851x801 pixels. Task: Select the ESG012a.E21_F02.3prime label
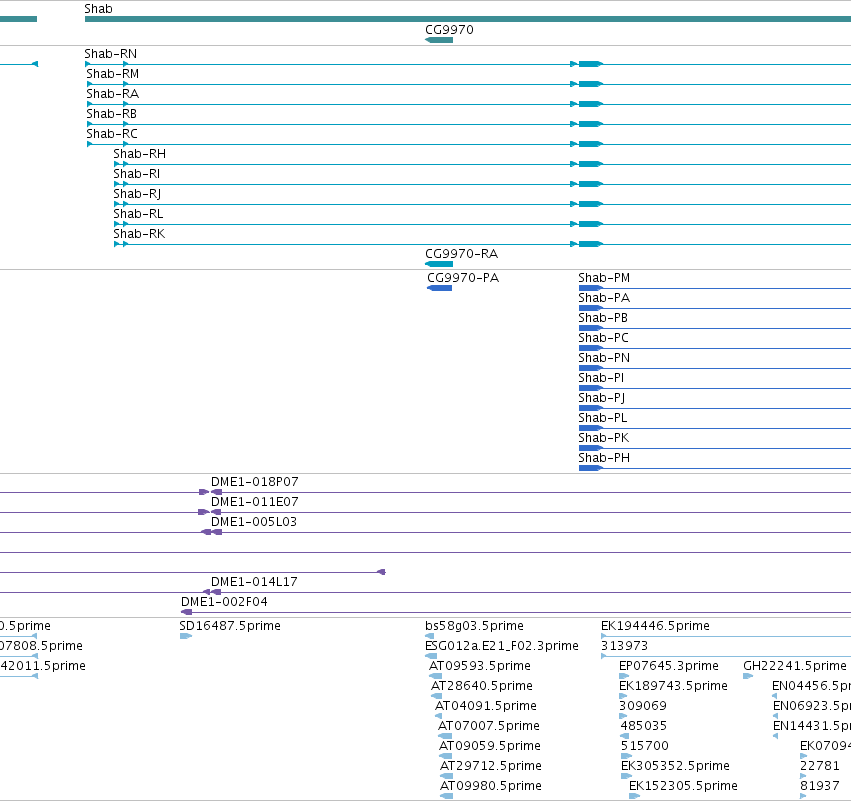[x=502, y=646]
